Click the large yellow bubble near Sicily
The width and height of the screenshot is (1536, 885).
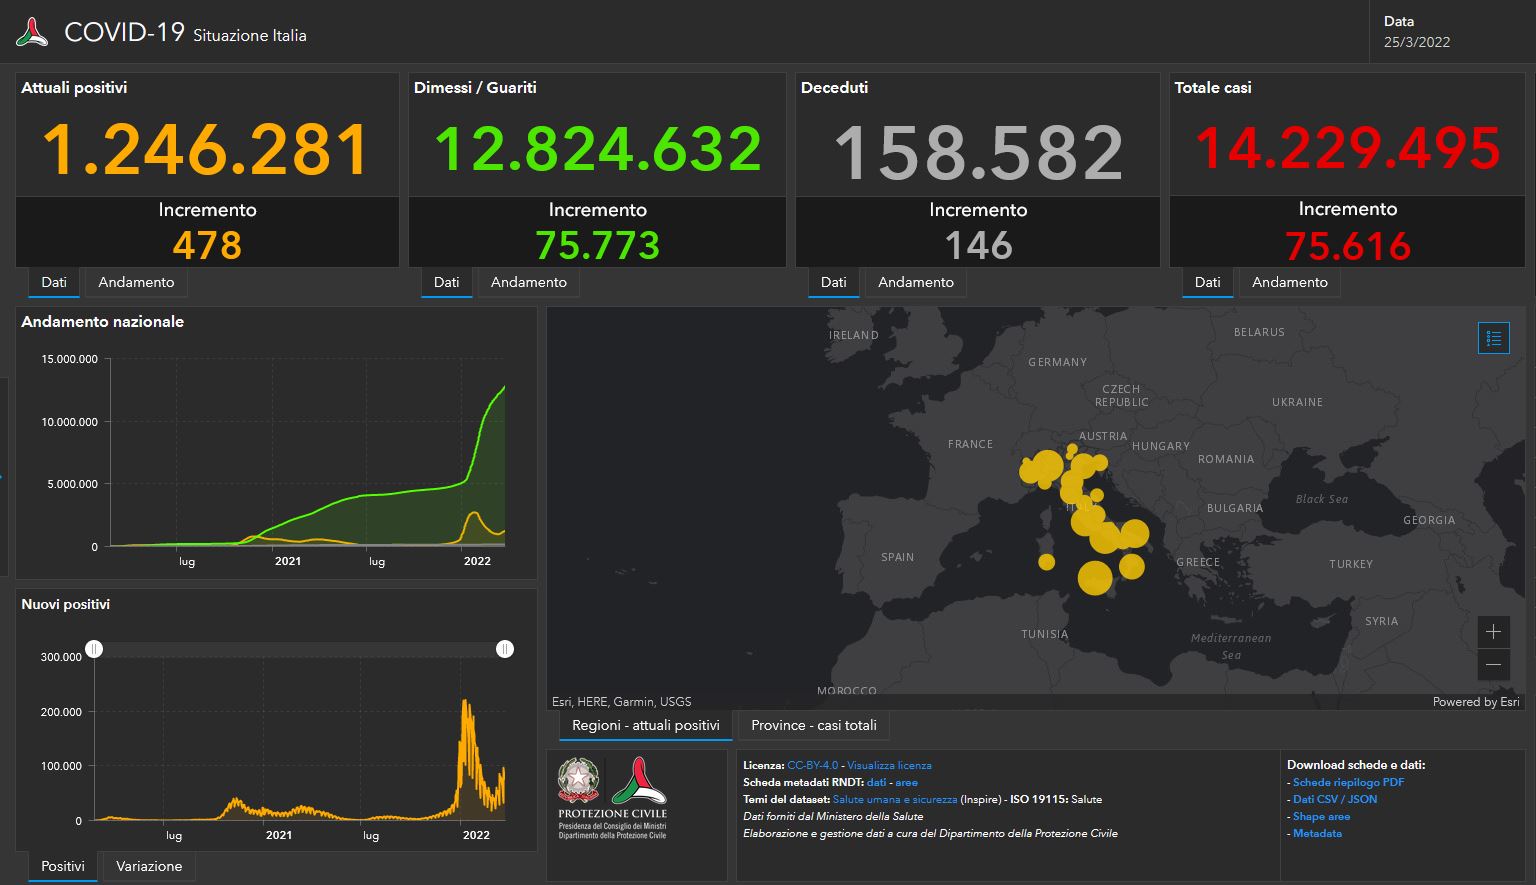tap(1096, 577)
